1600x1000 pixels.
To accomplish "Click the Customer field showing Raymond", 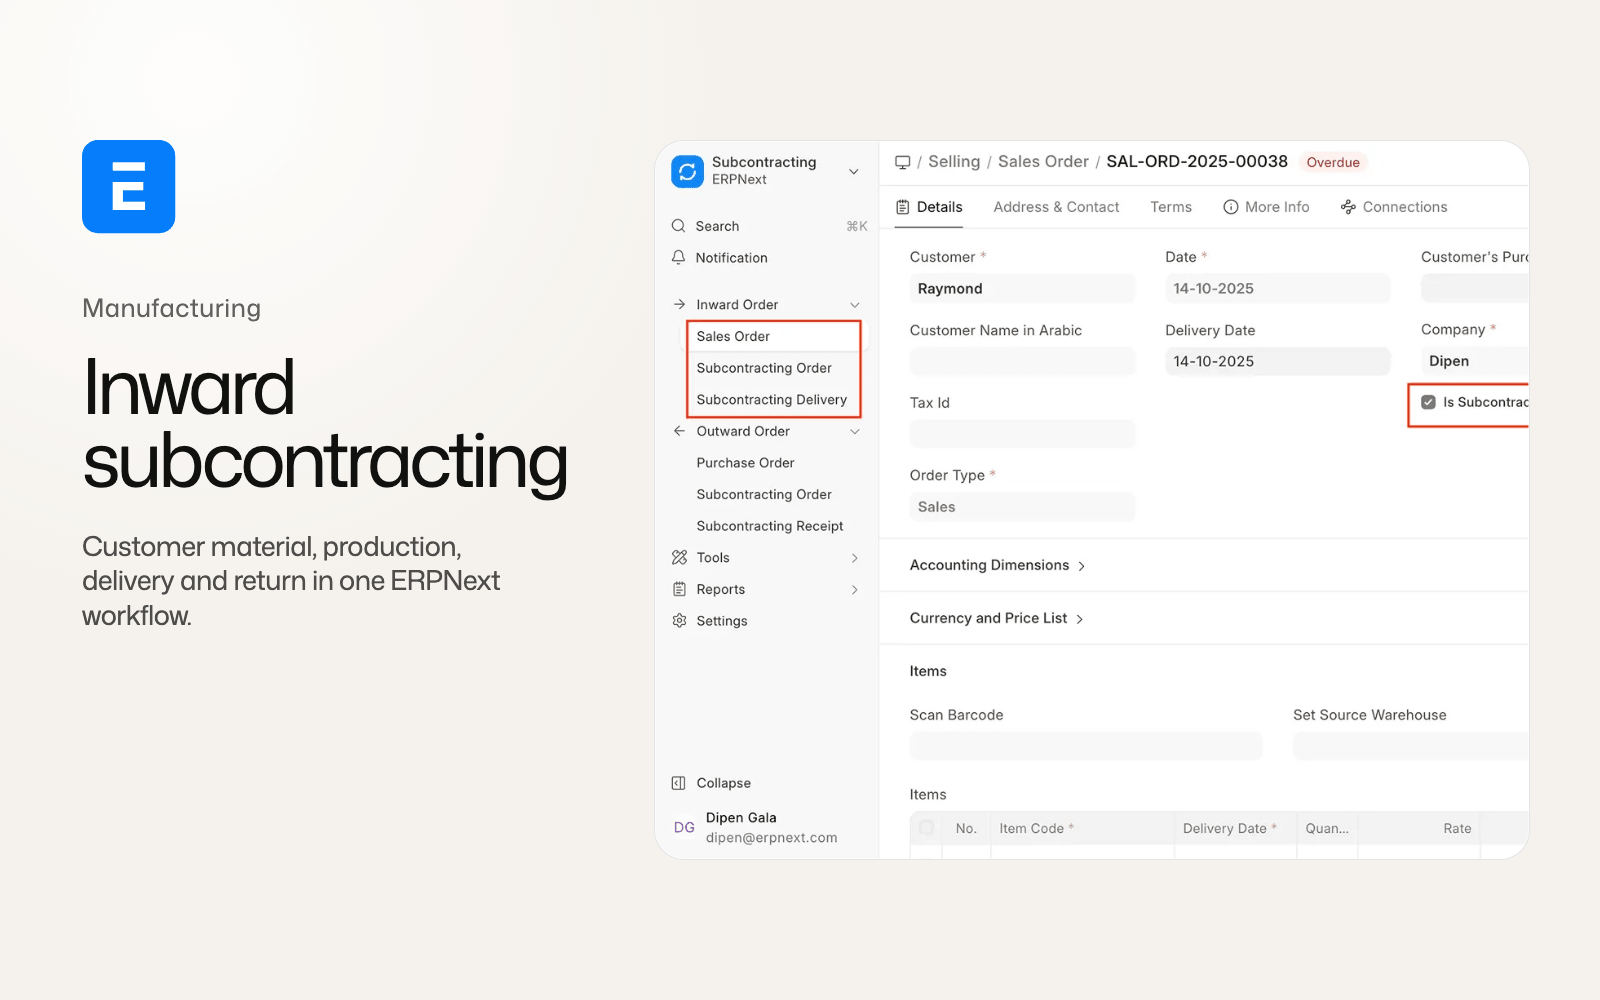I will [1022, 289].
